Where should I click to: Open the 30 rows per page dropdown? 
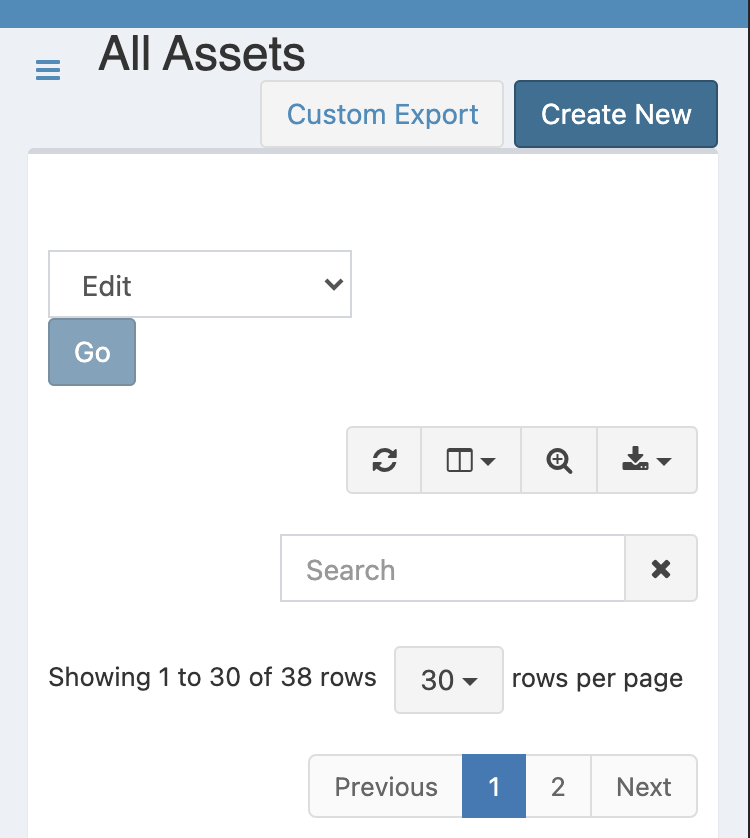449,680
